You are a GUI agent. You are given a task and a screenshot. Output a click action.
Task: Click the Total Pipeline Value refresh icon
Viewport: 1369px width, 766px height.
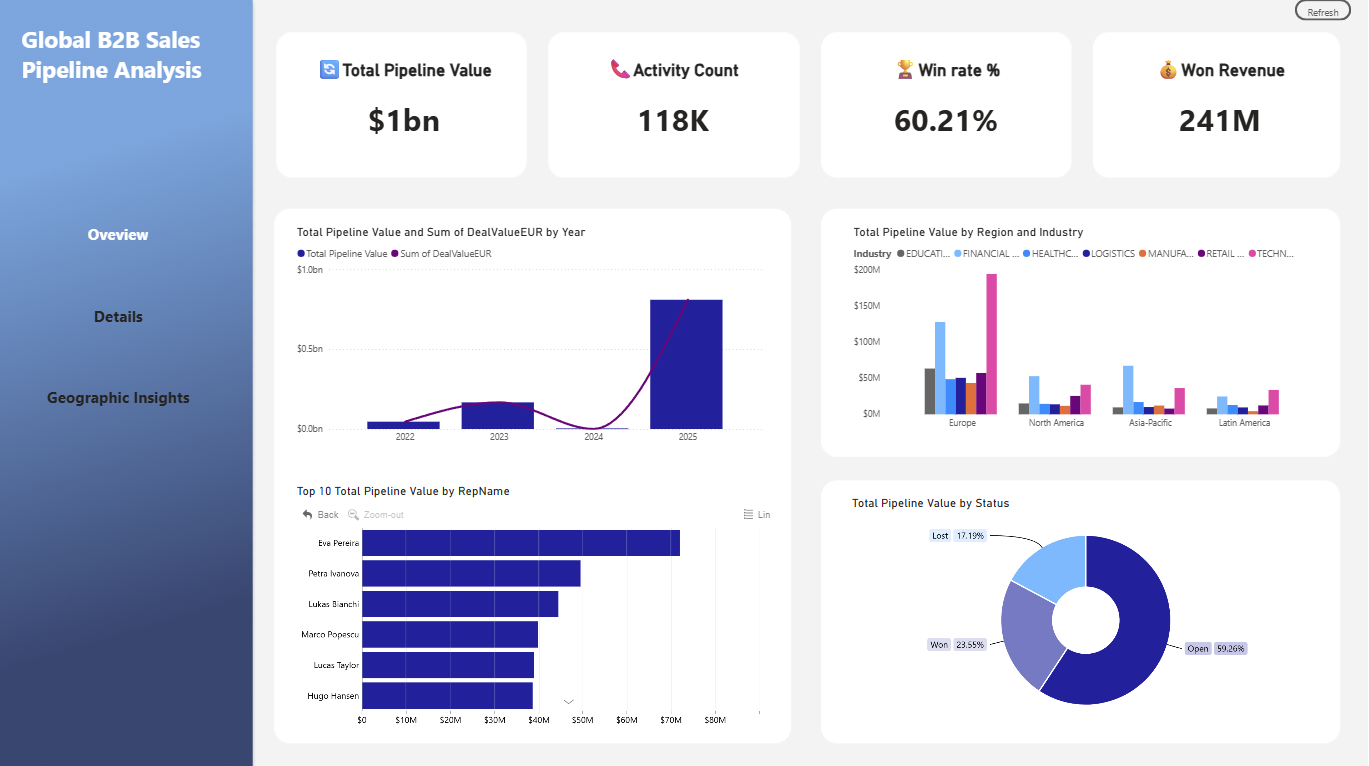click(x=329, y=69)
